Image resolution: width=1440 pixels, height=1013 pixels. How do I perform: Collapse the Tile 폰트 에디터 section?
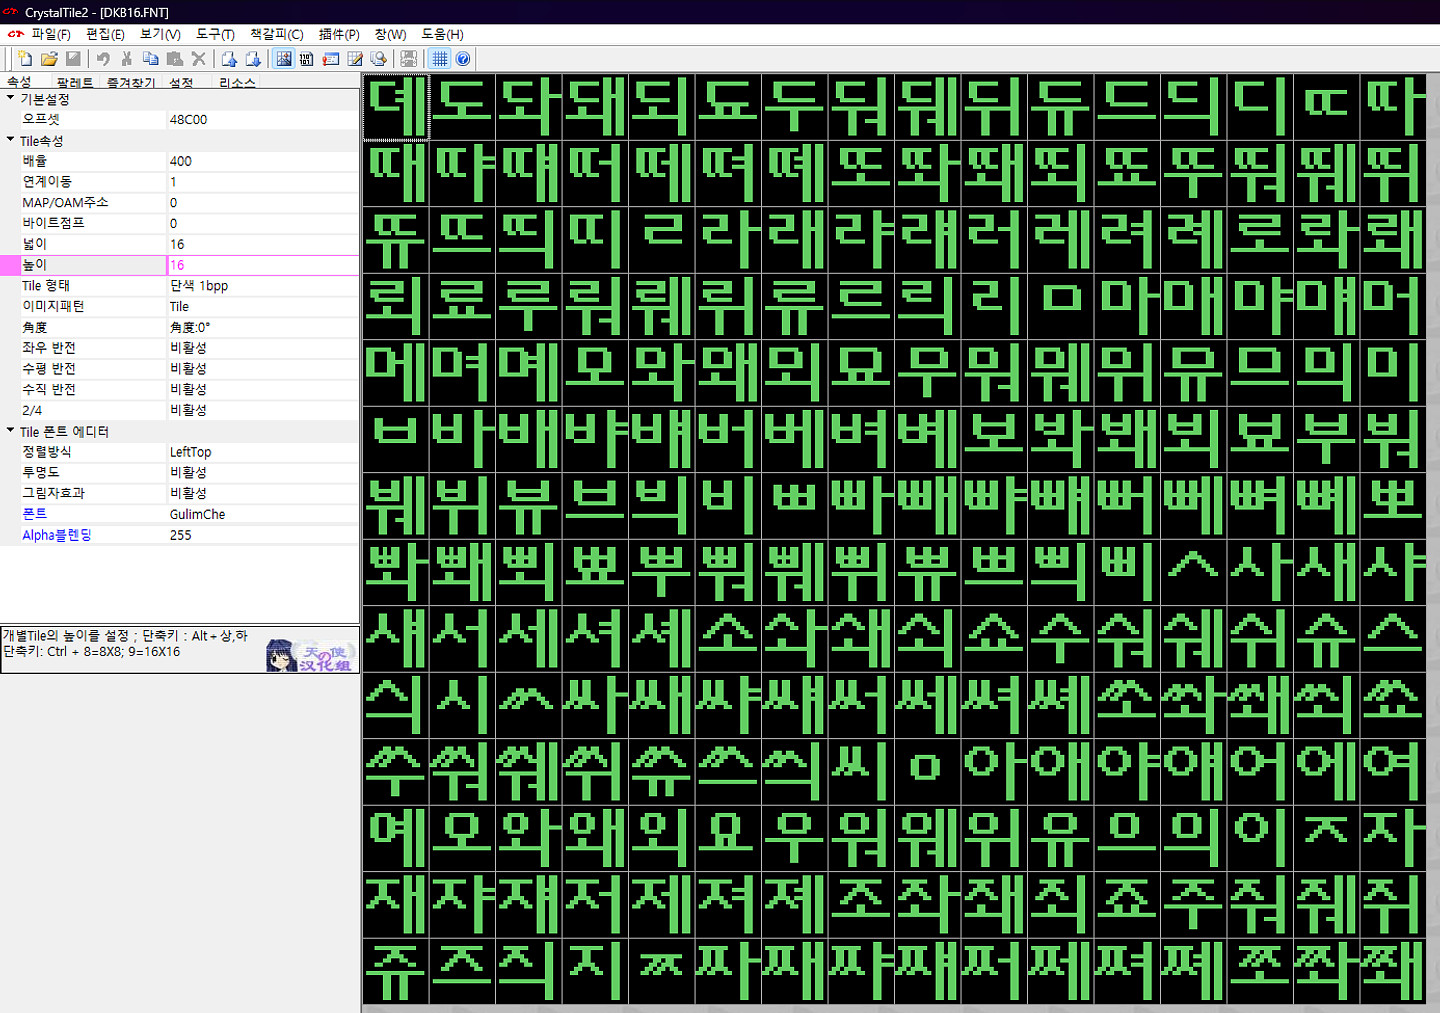(x=11, y=431)
